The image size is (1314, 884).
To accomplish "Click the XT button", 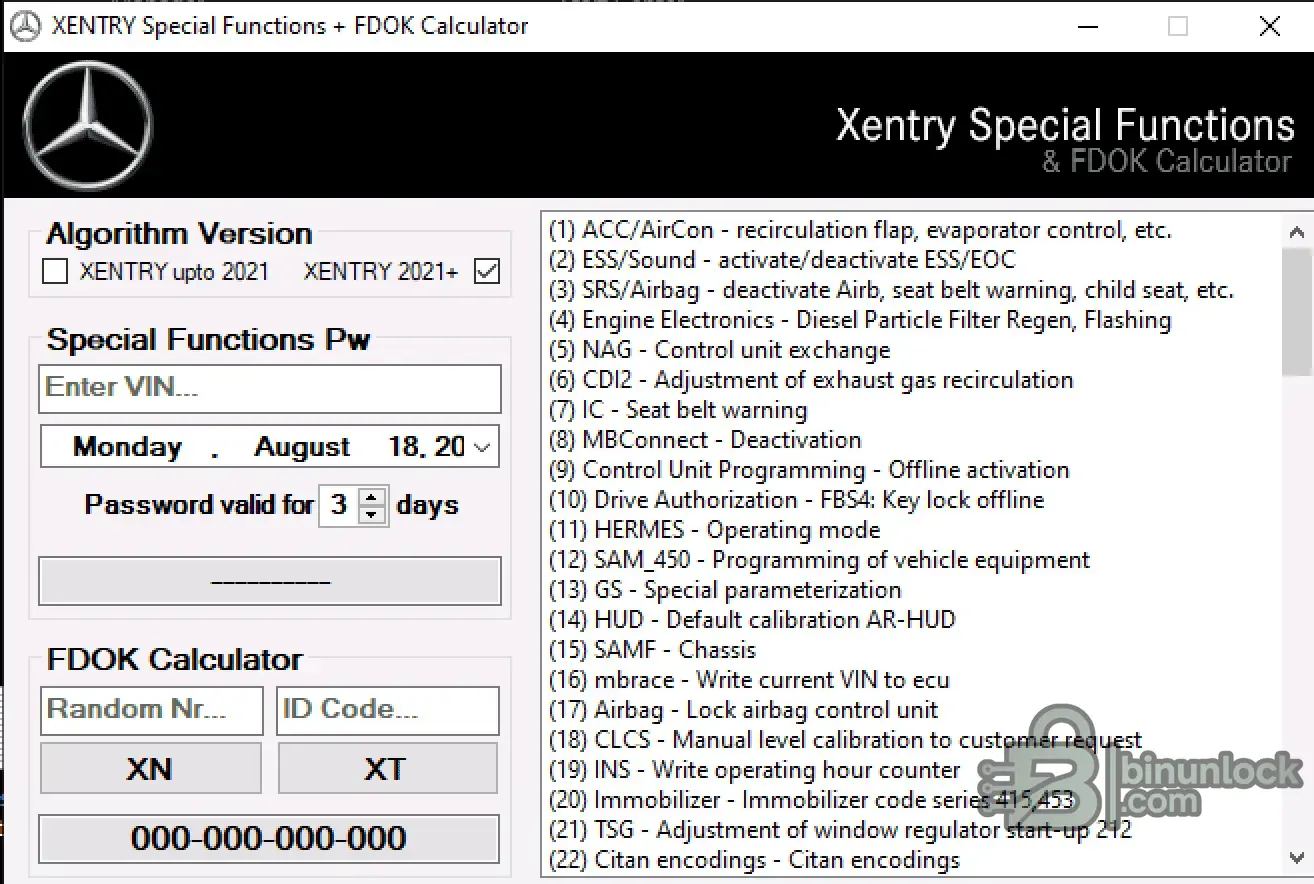I will point(387,768).
